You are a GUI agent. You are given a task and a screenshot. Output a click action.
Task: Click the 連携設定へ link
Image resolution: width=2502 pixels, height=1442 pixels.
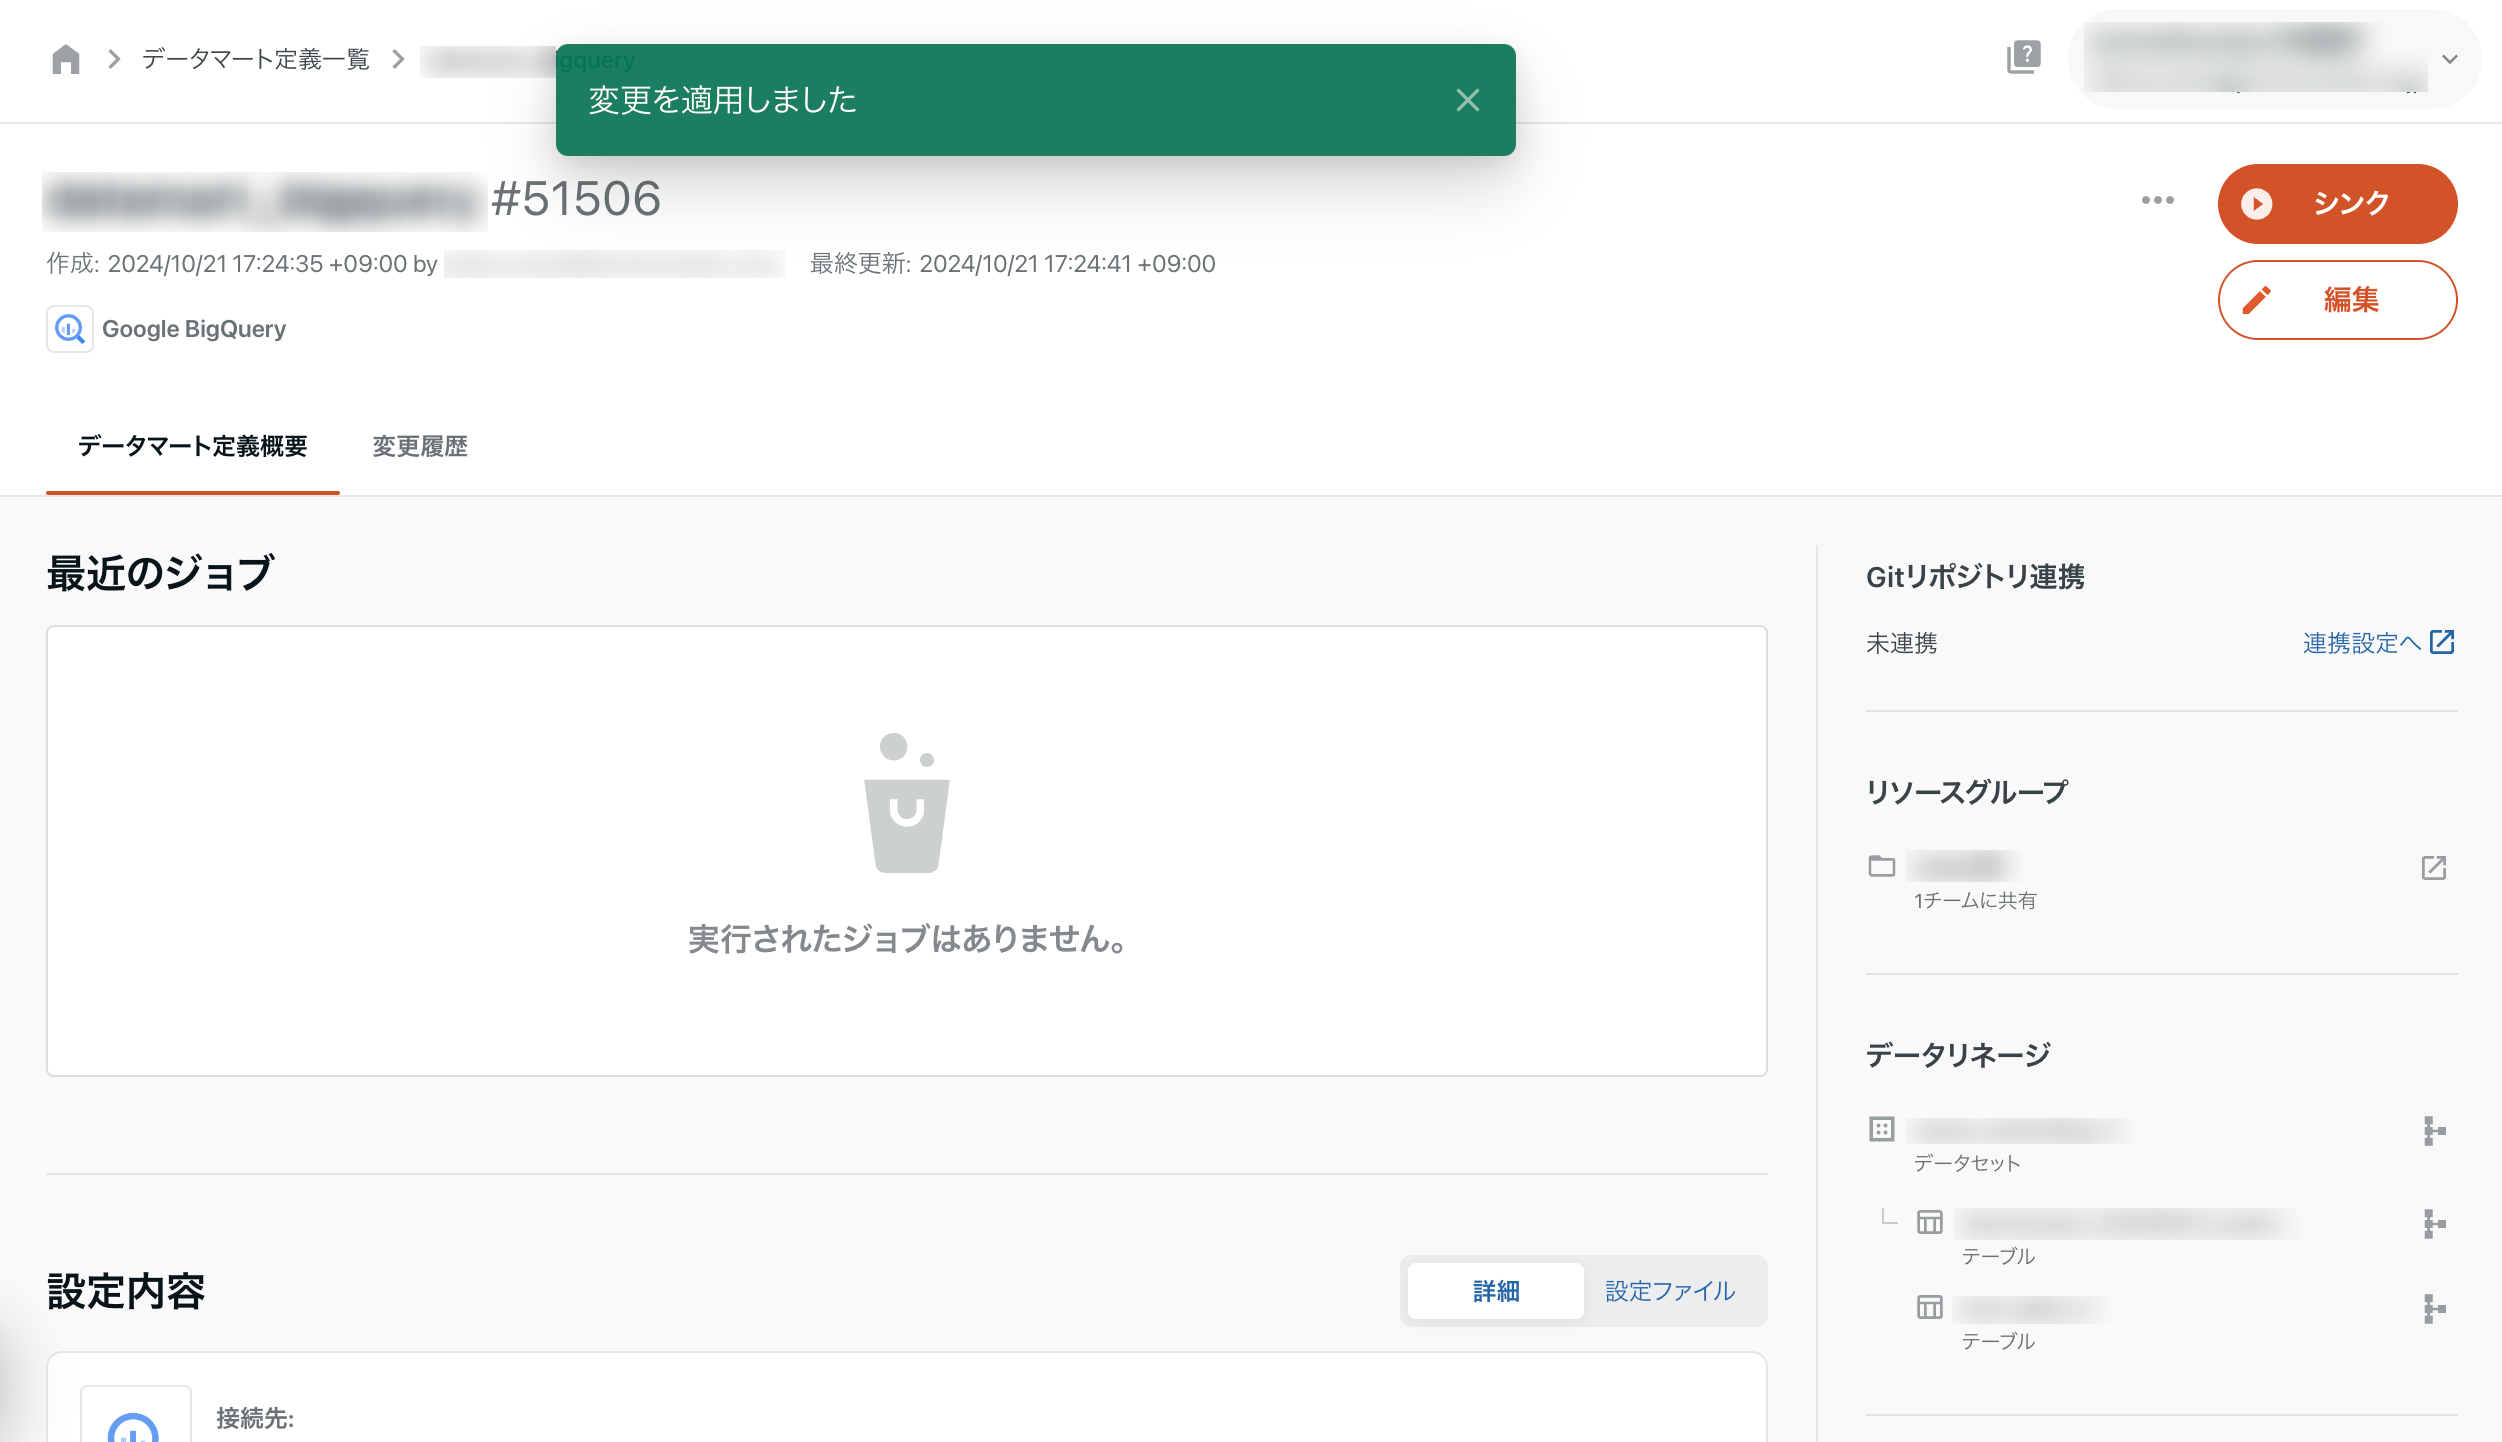point(2377,643)
